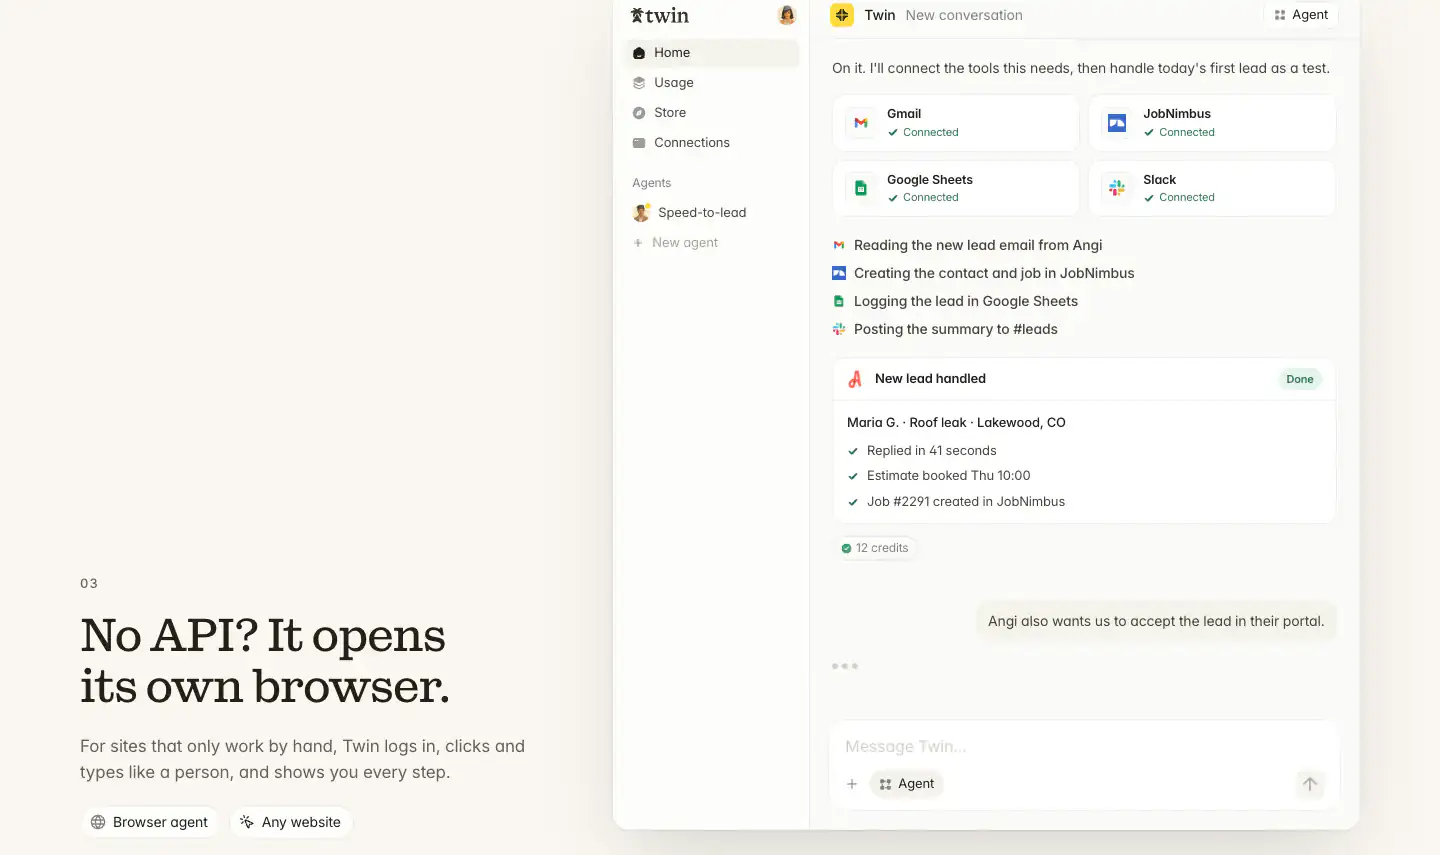The image size is (1440, 855).
Task: Click the New conversation title
Action: click(964, 15)
